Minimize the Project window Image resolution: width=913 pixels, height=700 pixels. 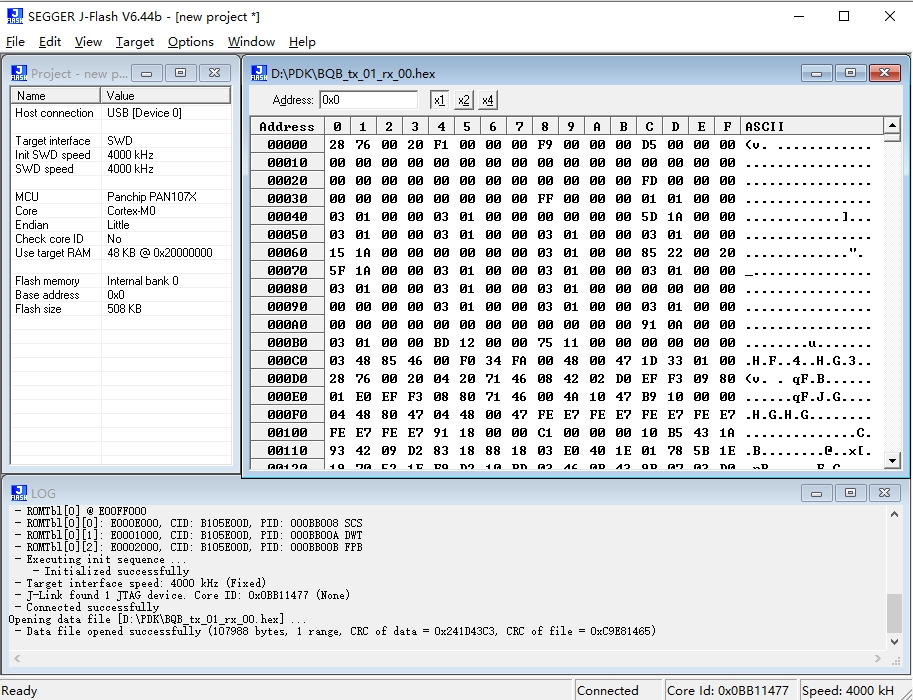pos(147,73)
